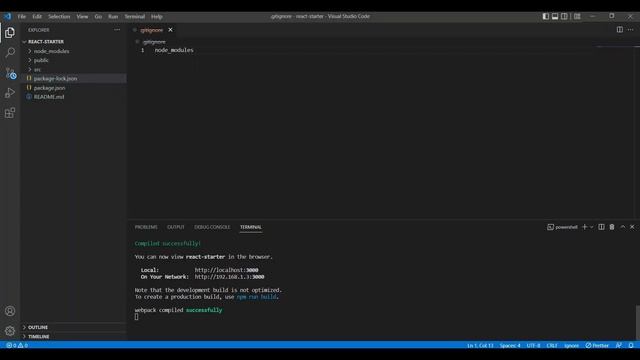Select the TERMINAL panel tab
The image size is (640, 360).
click(x=251, y=227)
